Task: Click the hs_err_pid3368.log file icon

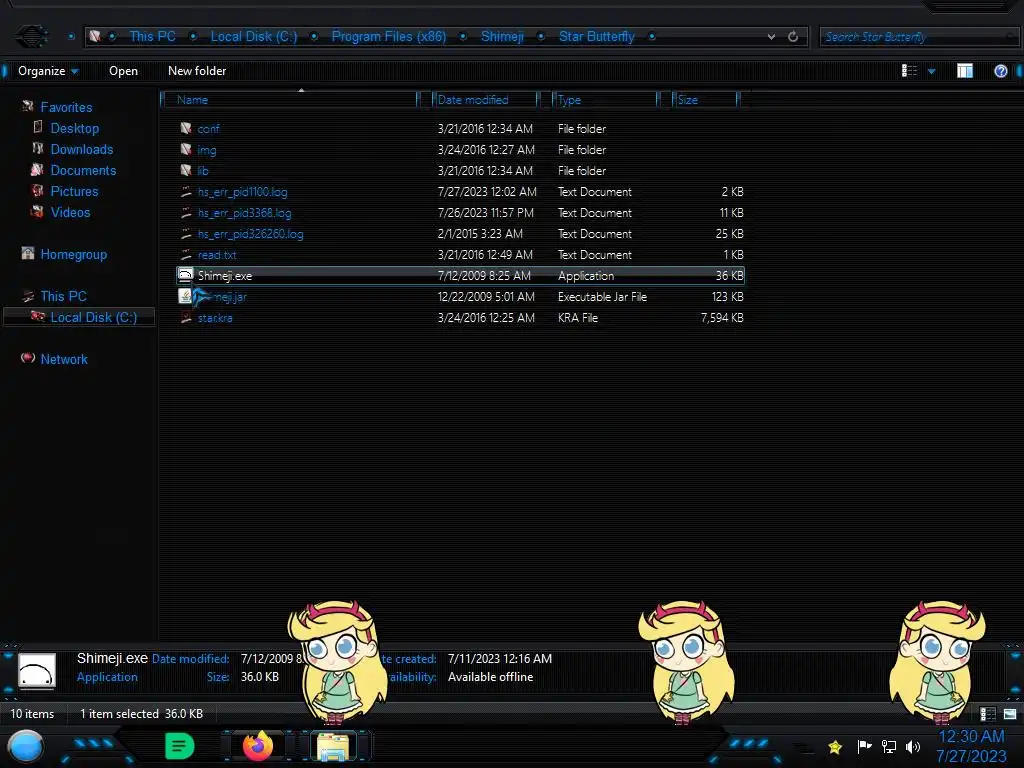Action: pyautogui.click(x=186, y=213)
